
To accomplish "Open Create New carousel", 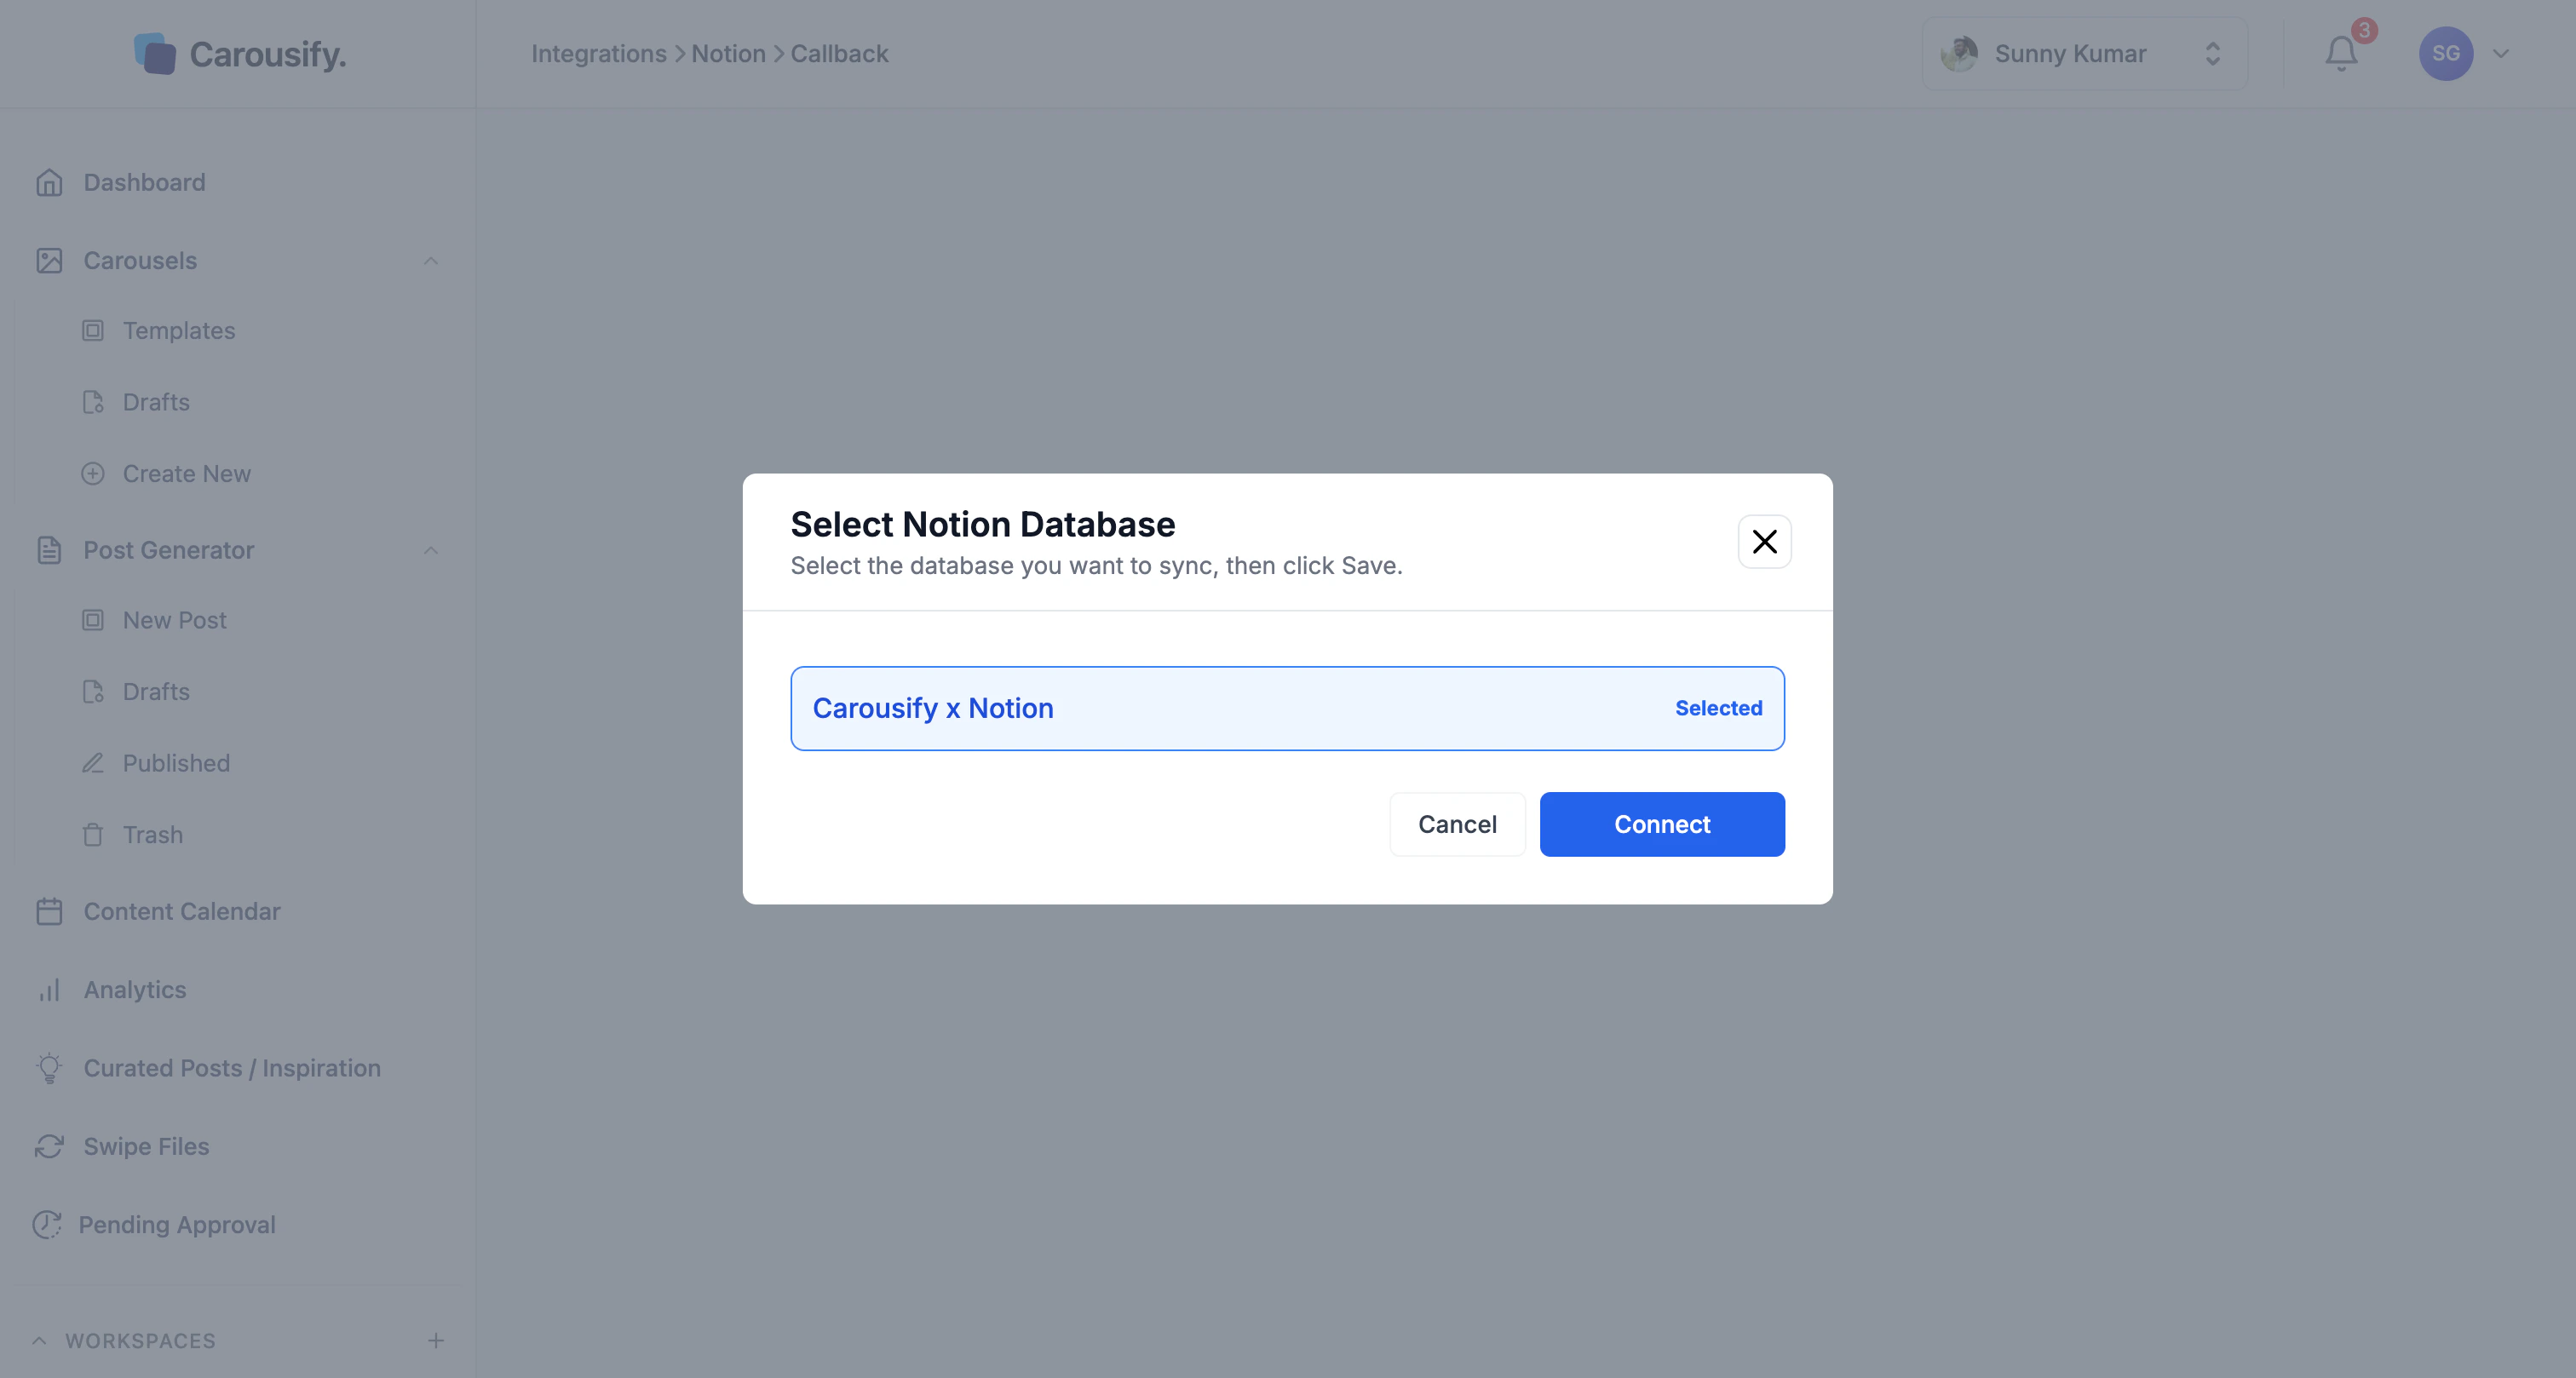I will tap(187, 474).
